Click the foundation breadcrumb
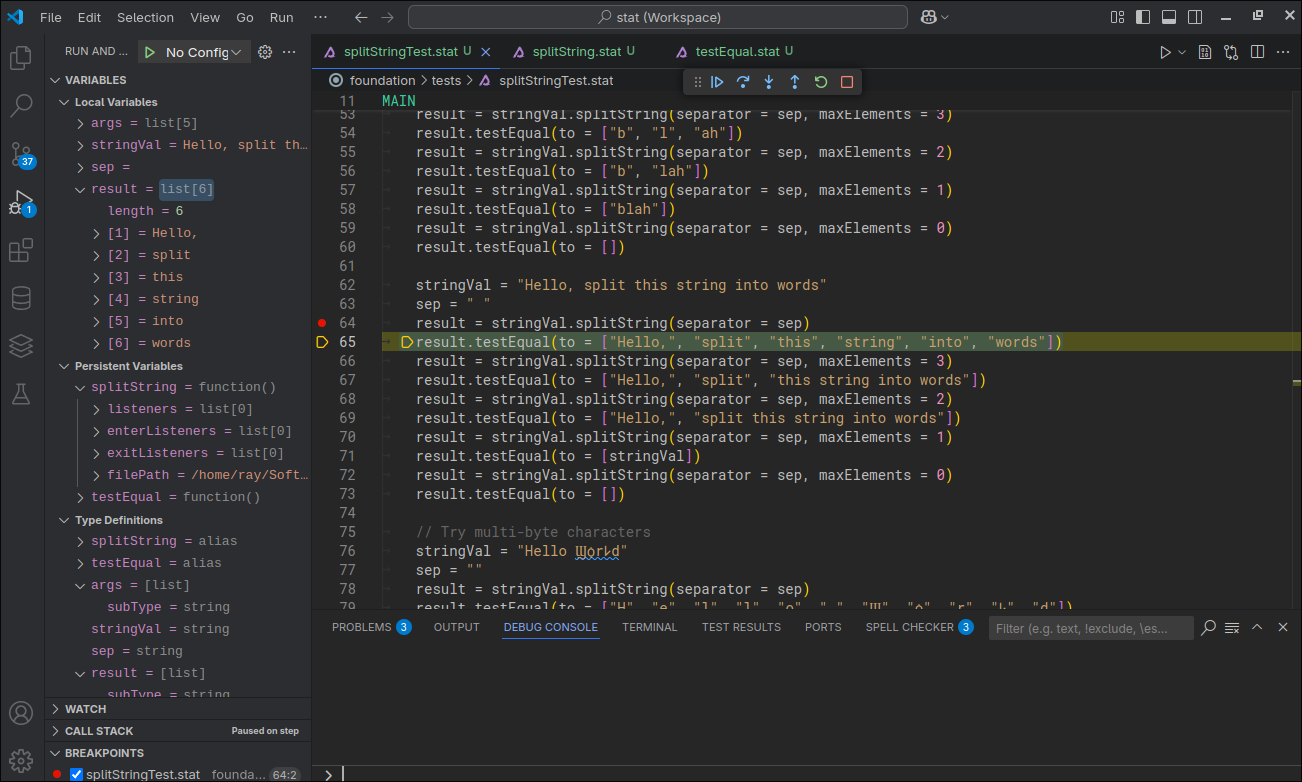Screen dimensions: 1302x782 click(x=382, y=81)
